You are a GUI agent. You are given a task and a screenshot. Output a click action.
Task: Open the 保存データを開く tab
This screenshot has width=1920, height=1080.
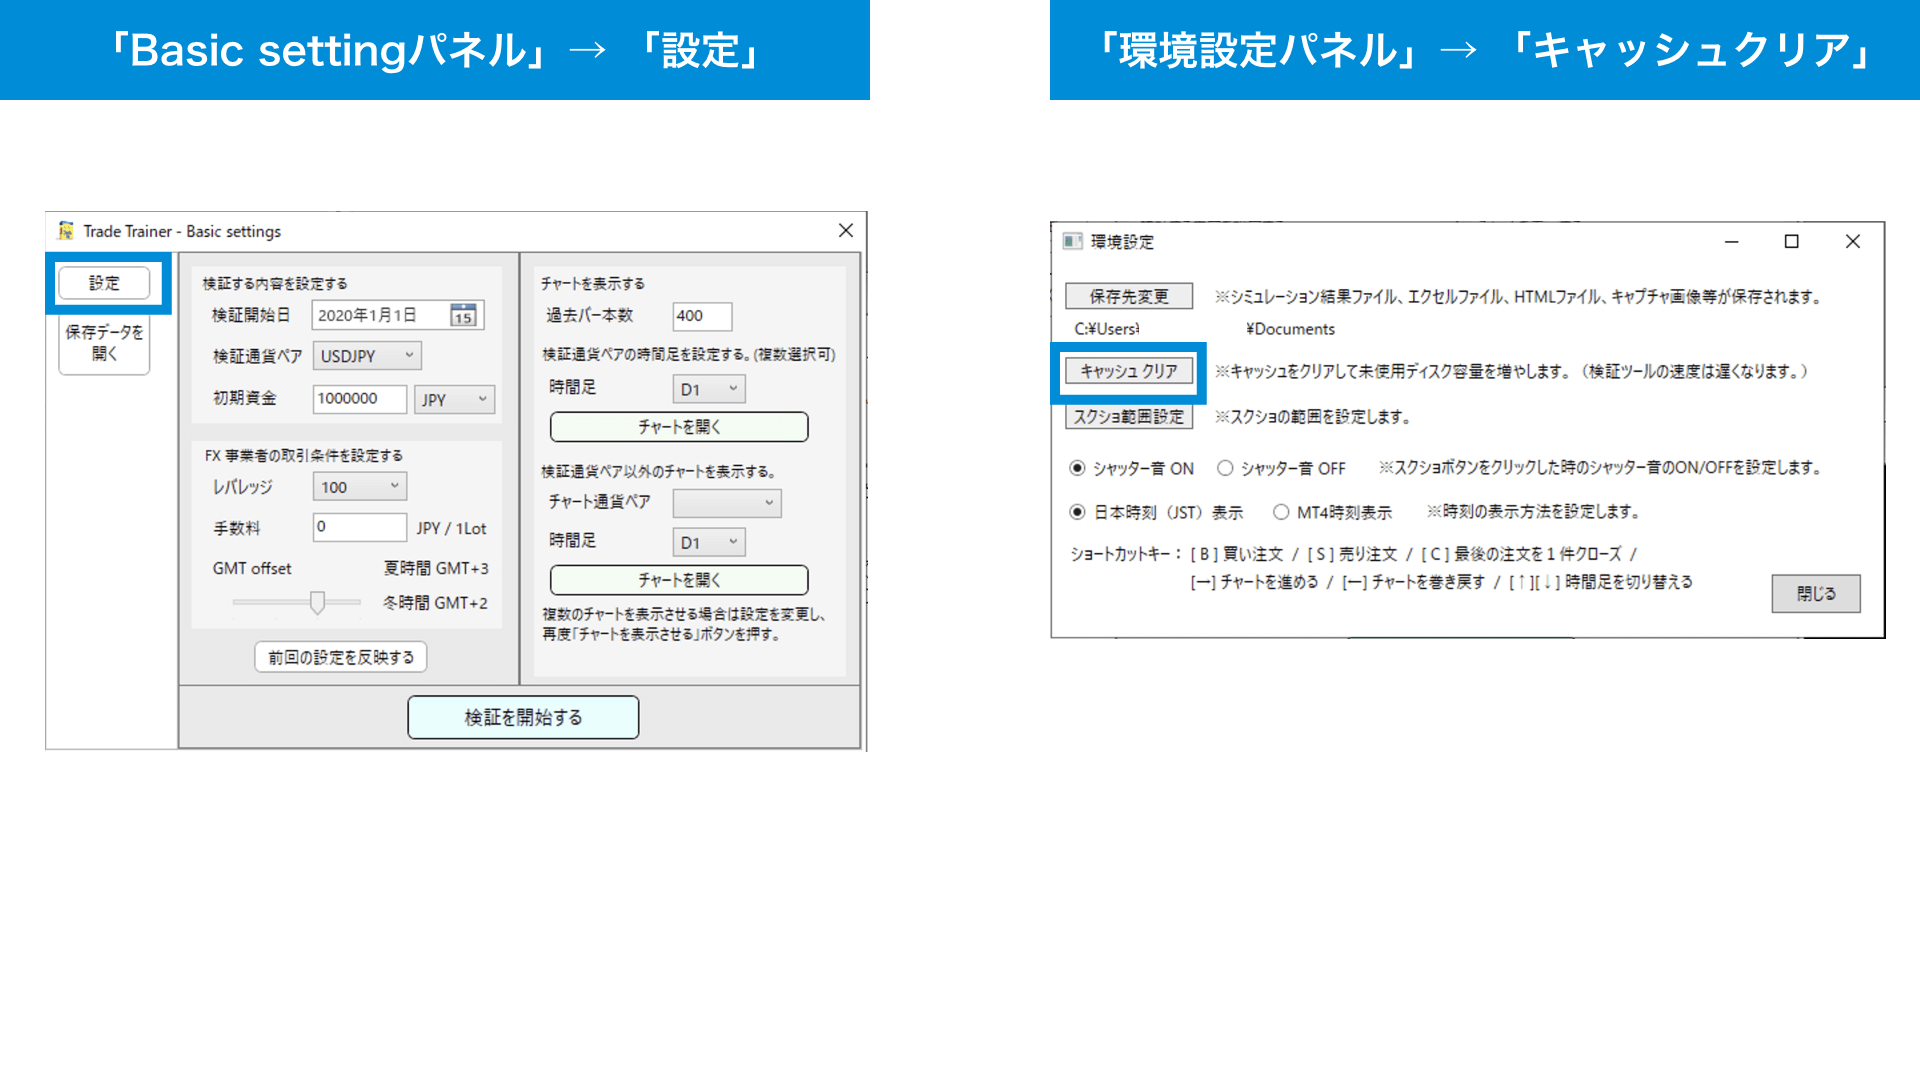tap(104, 343)
